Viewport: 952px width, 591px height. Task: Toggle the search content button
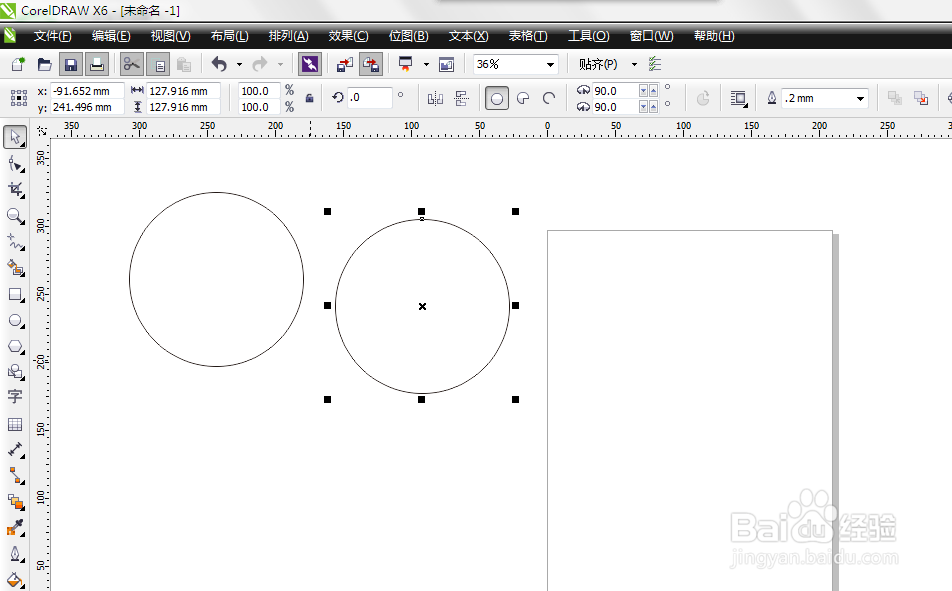tap(310, 64)
